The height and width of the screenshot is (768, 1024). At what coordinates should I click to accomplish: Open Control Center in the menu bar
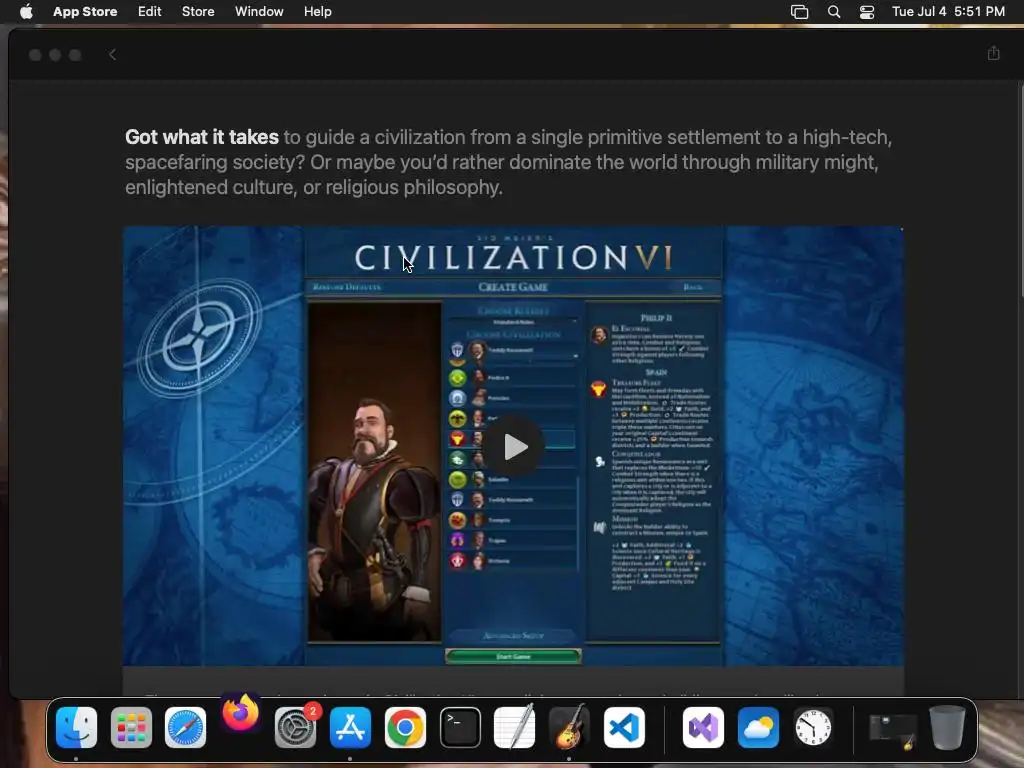tap(867, 12)
